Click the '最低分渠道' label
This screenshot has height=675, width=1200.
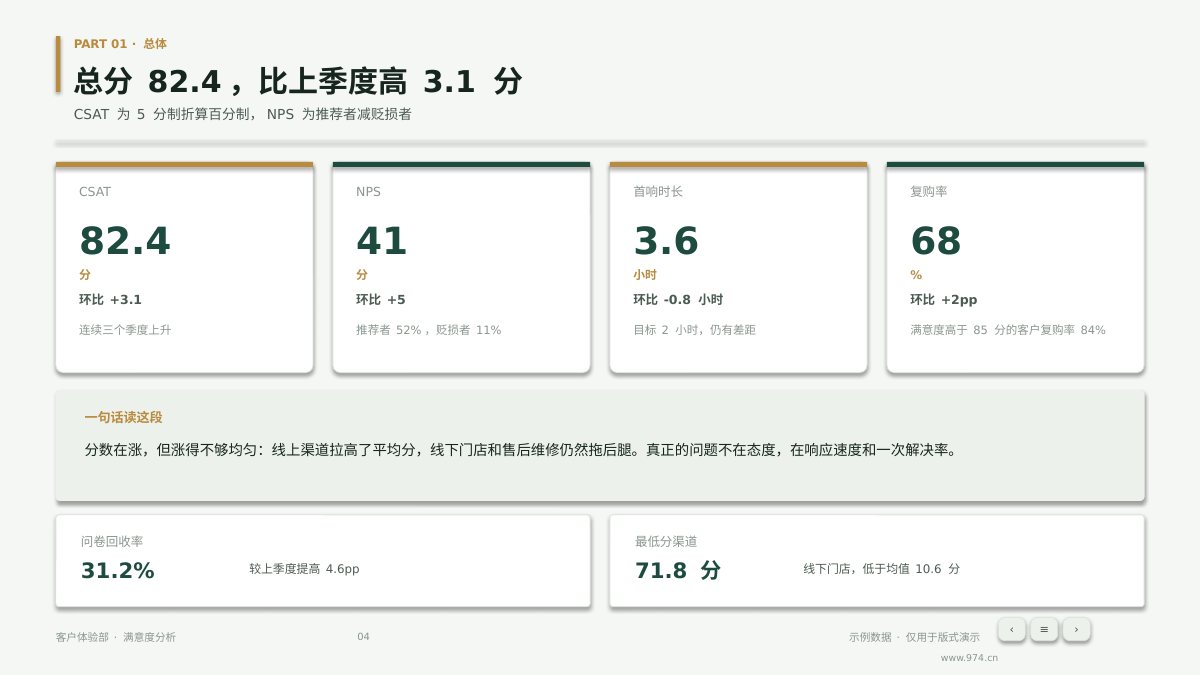coord(666,541)
